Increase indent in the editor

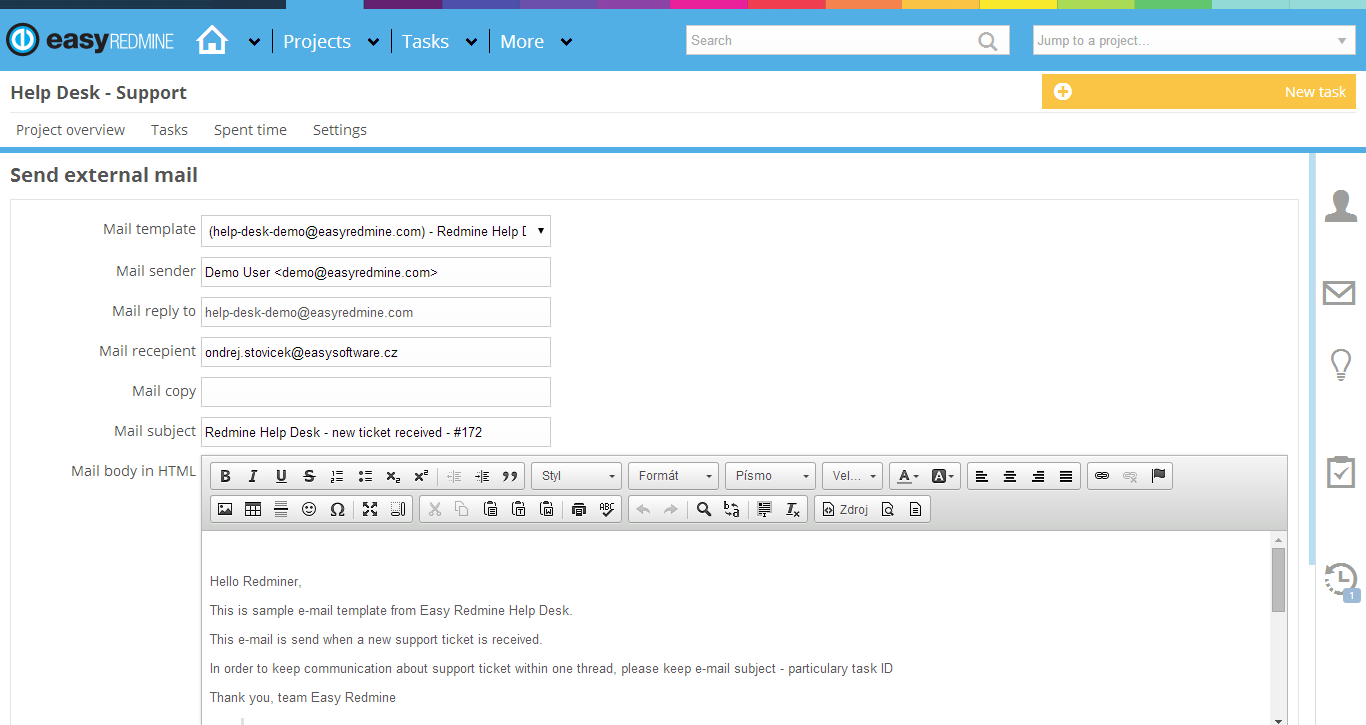pos(482,476)
